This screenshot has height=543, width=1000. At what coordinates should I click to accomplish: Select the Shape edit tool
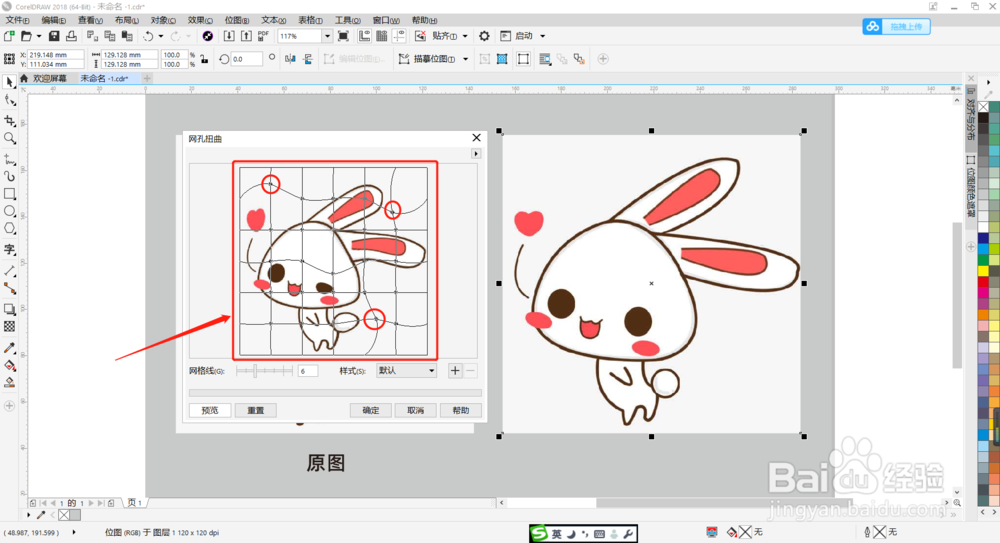10,100
